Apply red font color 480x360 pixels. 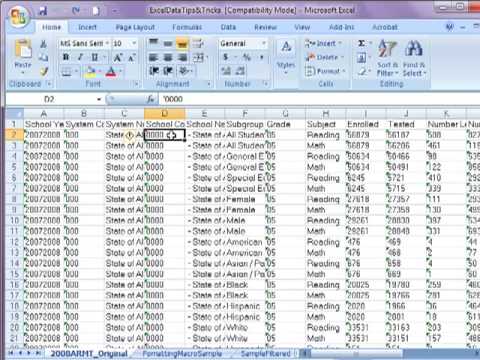tap(111, 71)
